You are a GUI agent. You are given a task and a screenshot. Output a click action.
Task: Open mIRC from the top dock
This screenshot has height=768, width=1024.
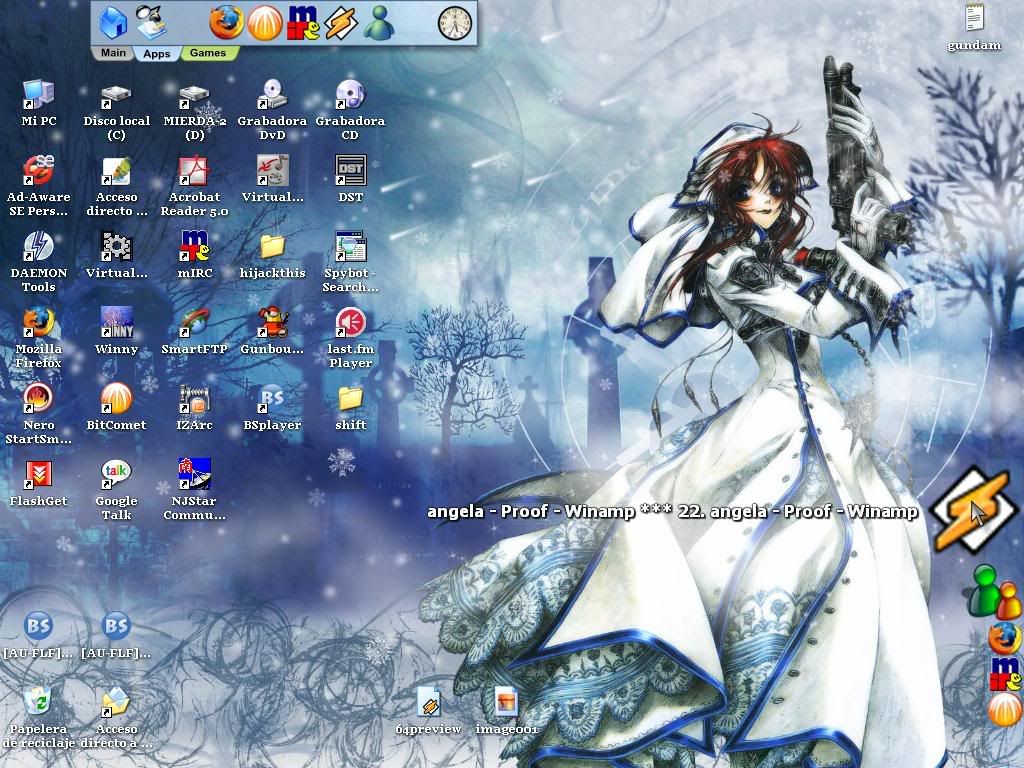coord(304,23)
